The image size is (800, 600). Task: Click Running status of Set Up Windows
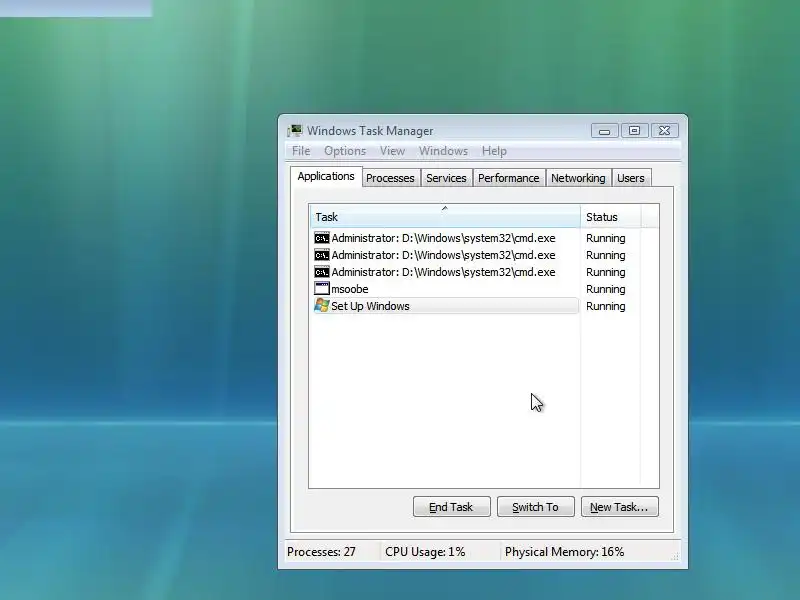pyautogui.click(x=606, y=306)
